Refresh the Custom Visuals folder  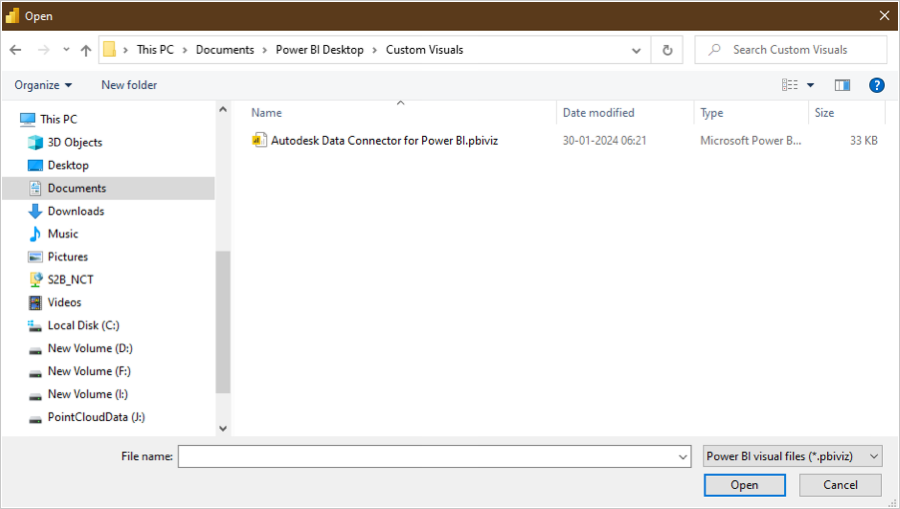click(x=667, y=50)
